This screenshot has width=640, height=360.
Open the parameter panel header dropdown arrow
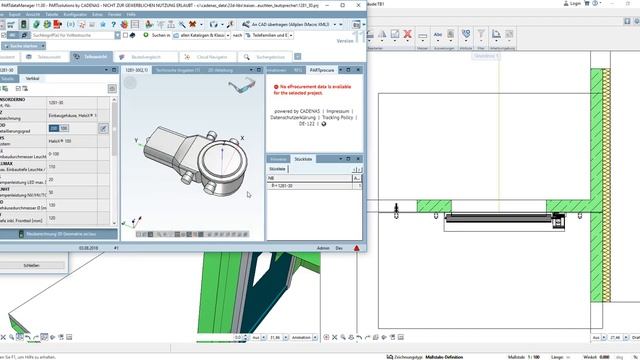point(107,70)
